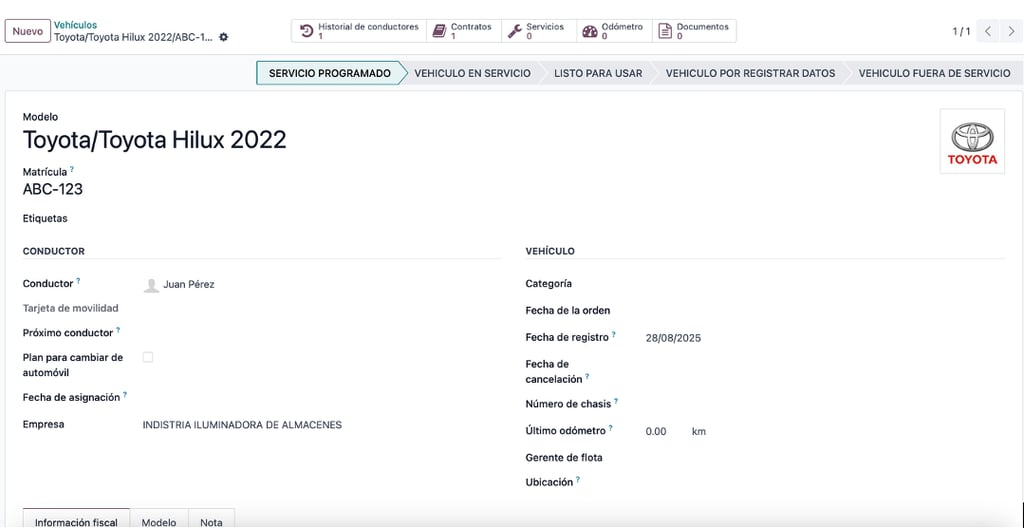Open the gear actions menu

(224, 37)
